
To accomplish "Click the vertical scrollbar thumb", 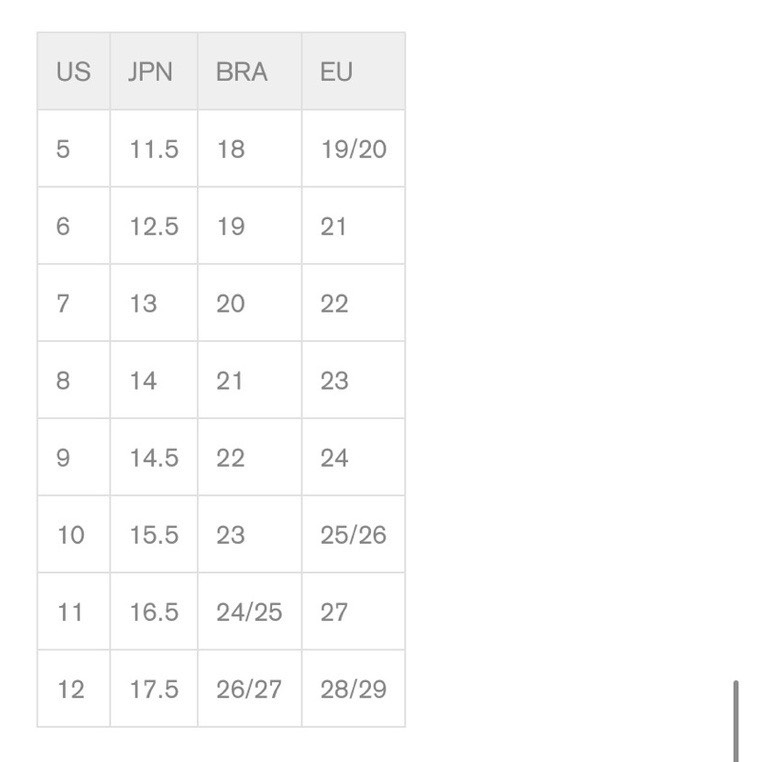I will coord(736,720).
